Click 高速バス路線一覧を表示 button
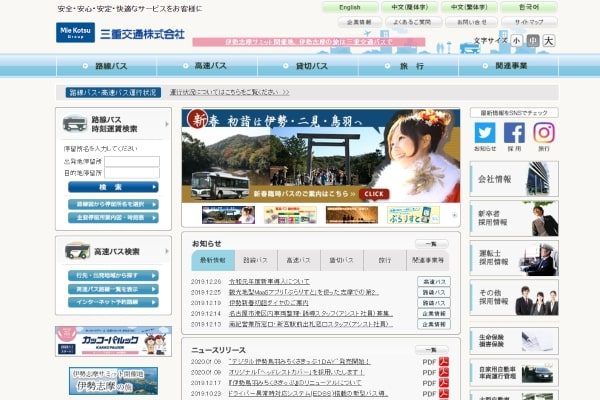 coord(113,289)
